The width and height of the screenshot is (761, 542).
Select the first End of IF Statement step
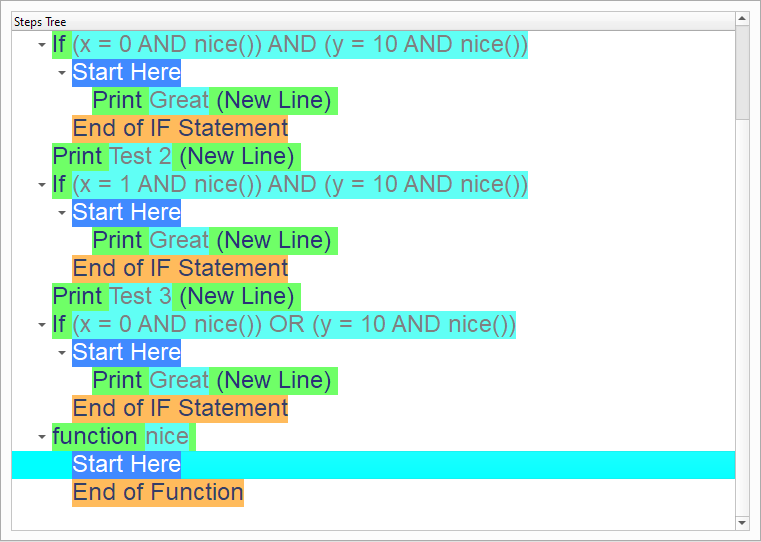pyautogui.click(x=180, y=129)
